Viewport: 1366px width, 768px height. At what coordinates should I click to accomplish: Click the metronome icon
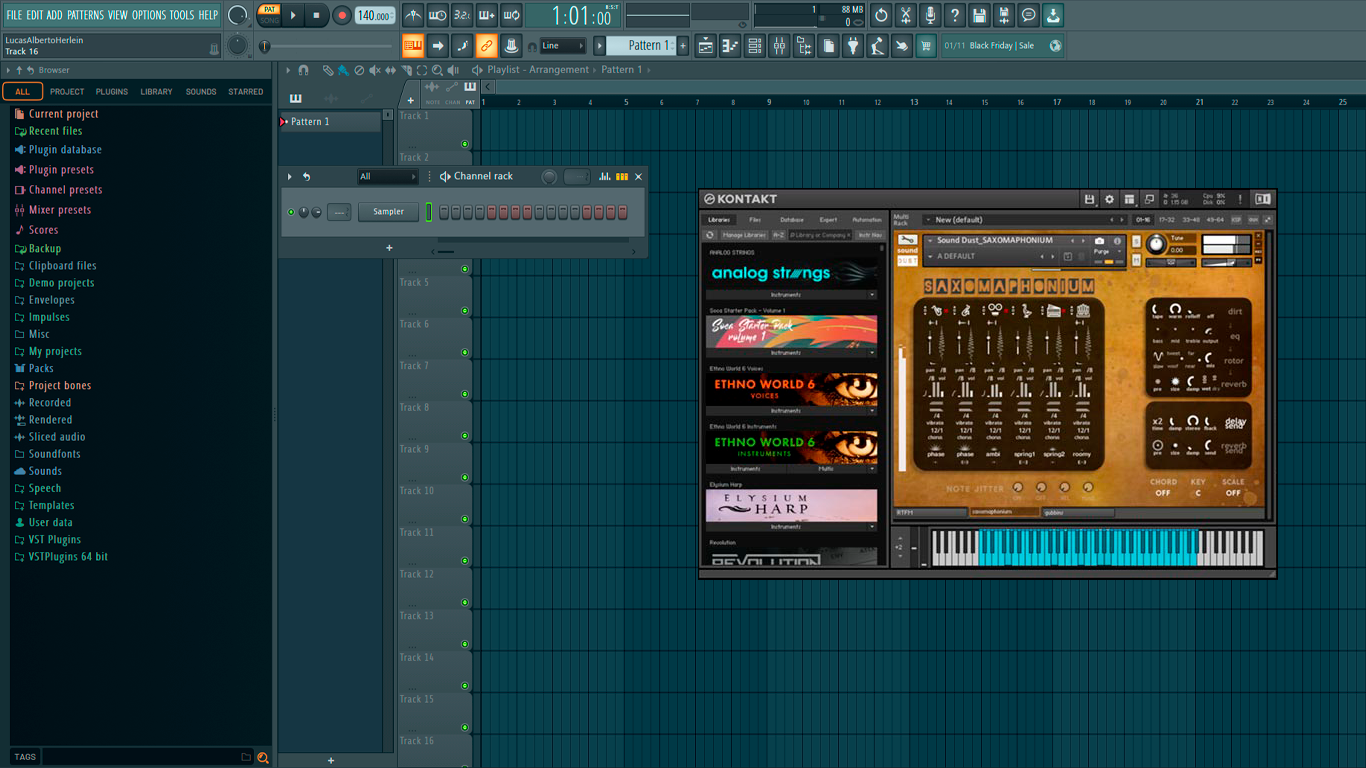413,15
